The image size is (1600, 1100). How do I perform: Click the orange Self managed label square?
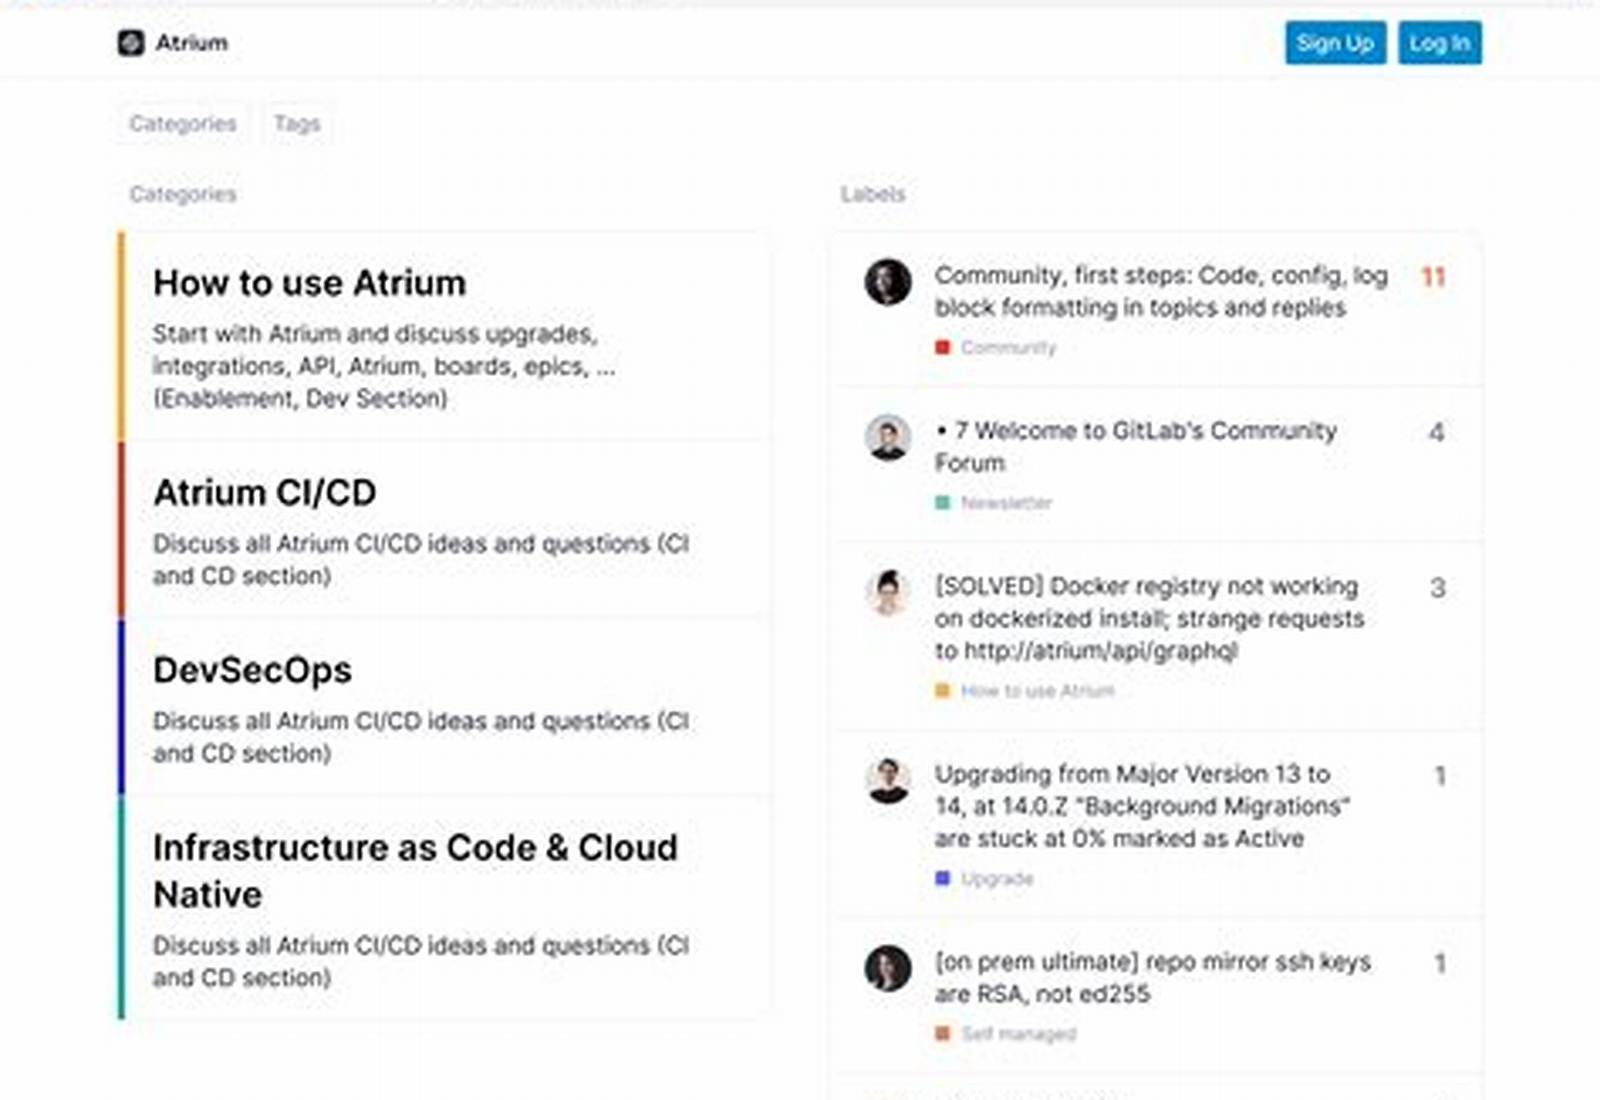tap(942, 1033)
